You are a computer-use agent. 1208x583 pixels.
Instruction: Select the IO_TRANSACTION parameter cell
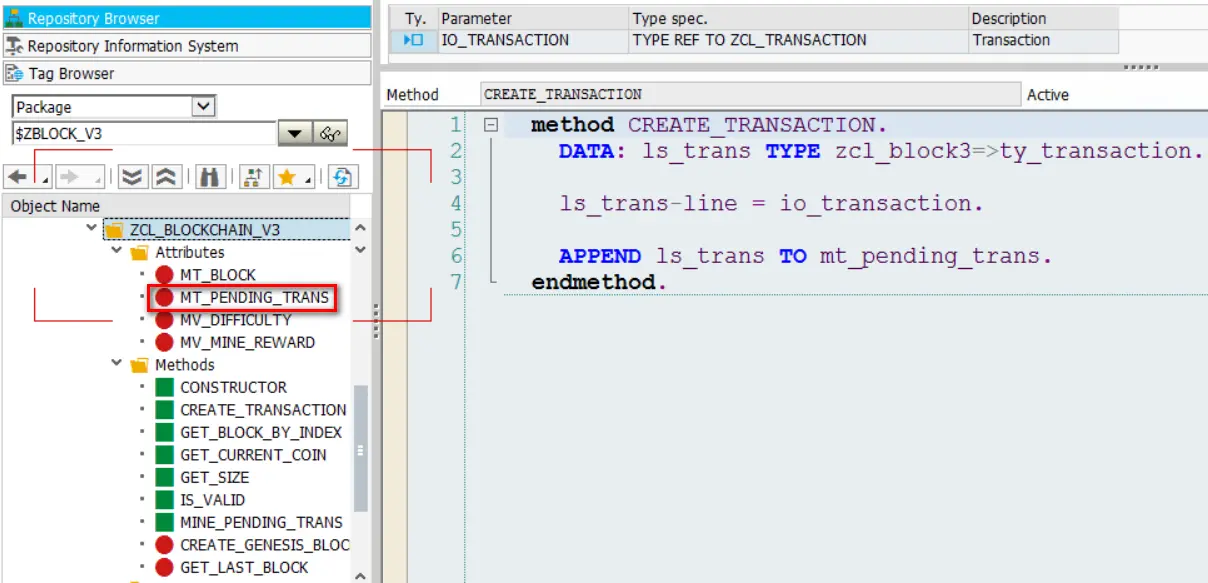click(533, 40)
